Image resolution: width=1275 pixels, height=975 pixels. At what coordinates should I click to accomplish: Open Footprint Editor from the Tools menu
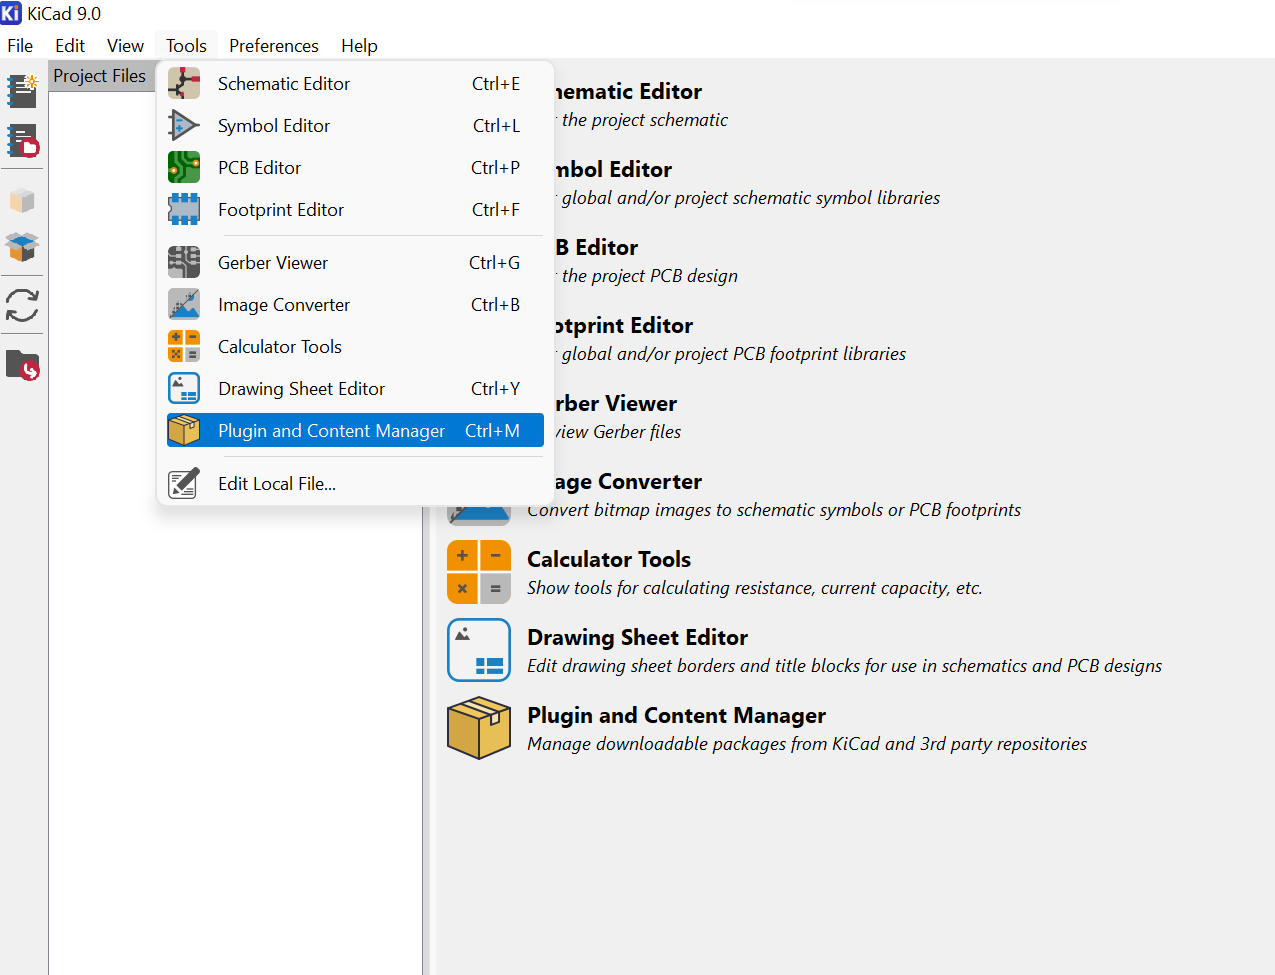pyautogui.click(x=281, y=210)
